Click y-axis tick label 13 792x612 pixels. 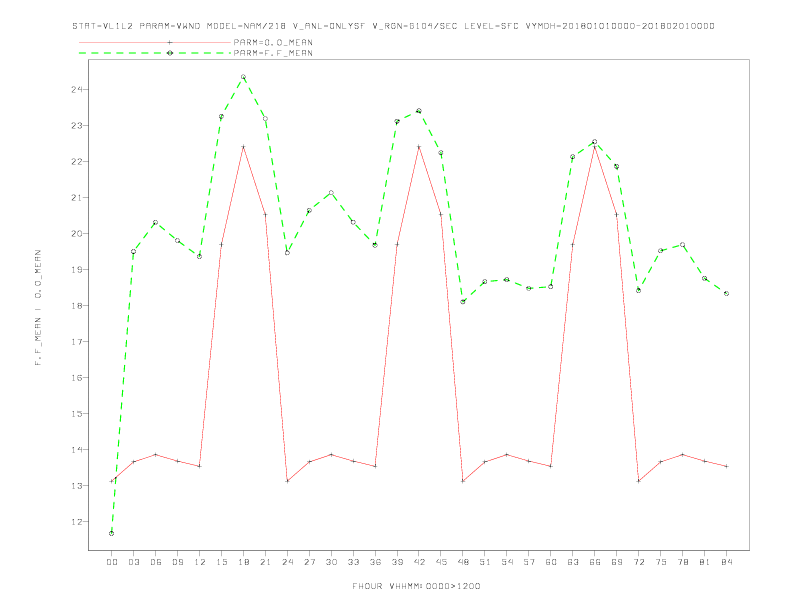tap(77, 486)
